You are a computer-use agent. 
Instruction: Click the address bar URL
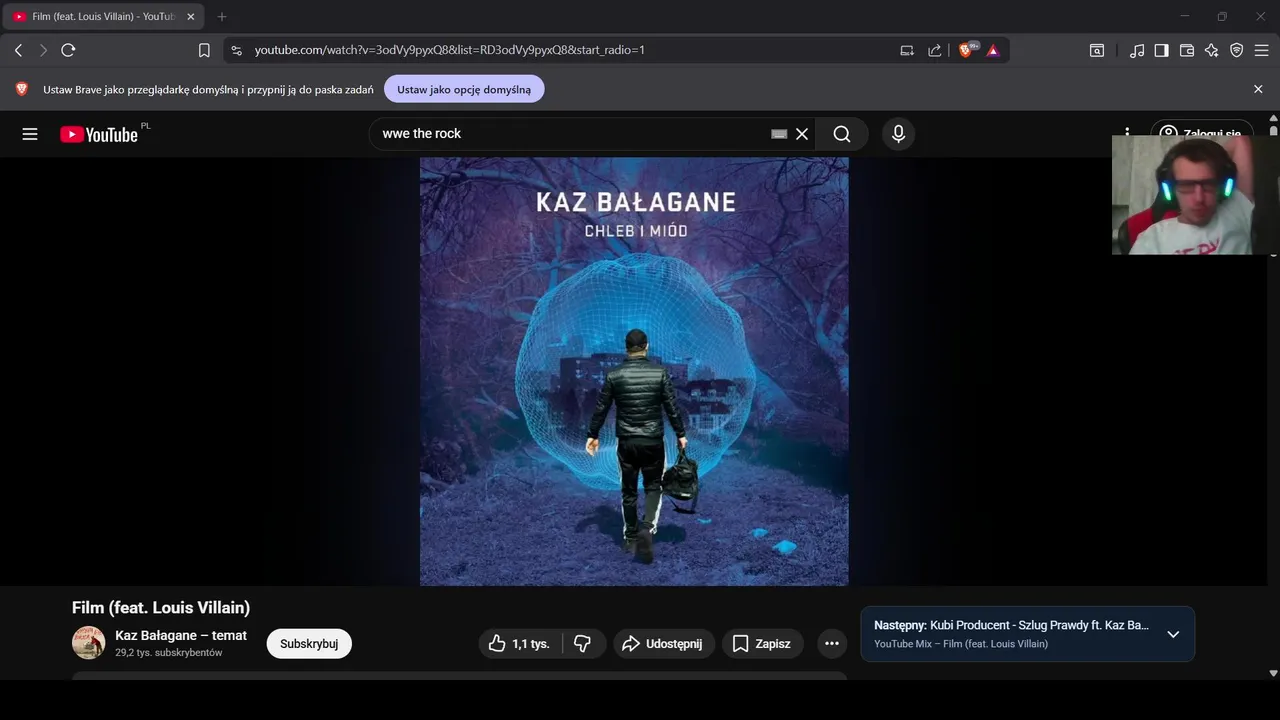pyautogui.click(x=450, y=50)
